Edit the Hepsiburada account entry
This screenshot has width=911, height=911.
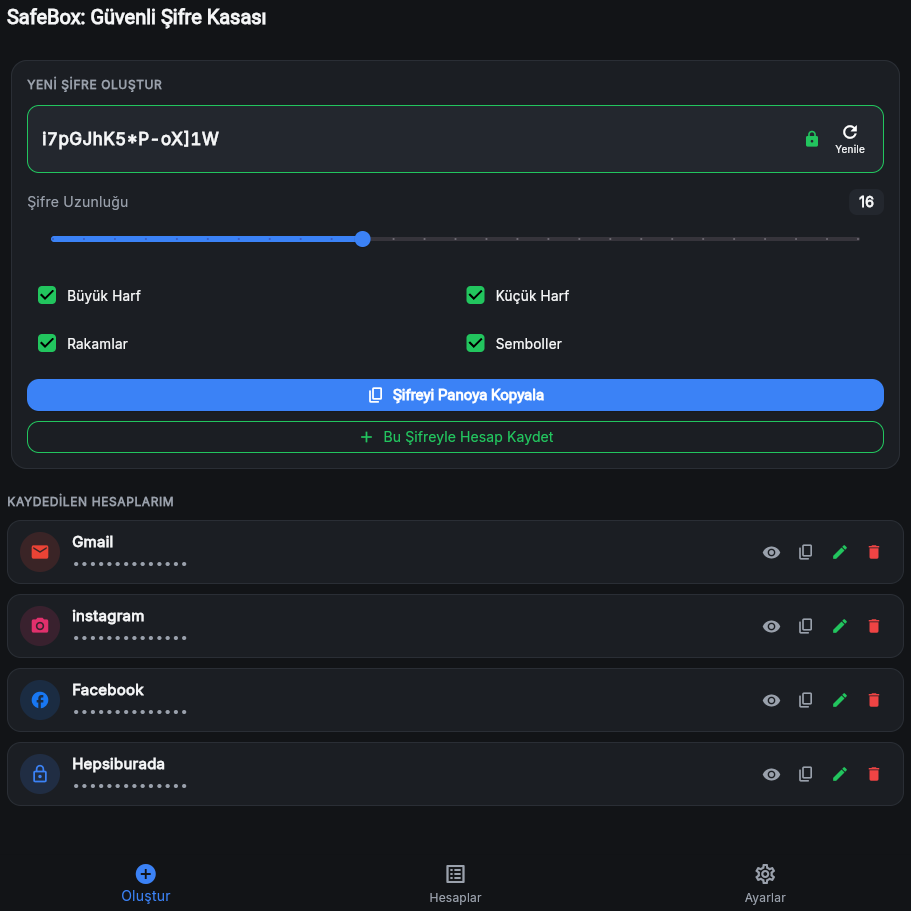[840, 774]
